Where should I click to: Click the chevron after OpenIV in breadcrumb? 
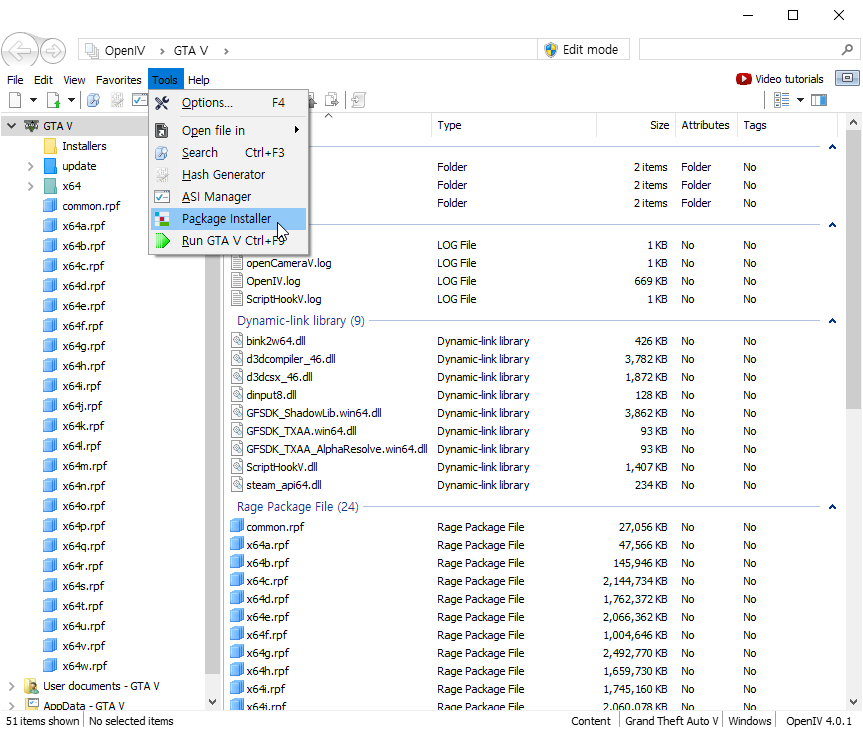(x=162, y=51)
